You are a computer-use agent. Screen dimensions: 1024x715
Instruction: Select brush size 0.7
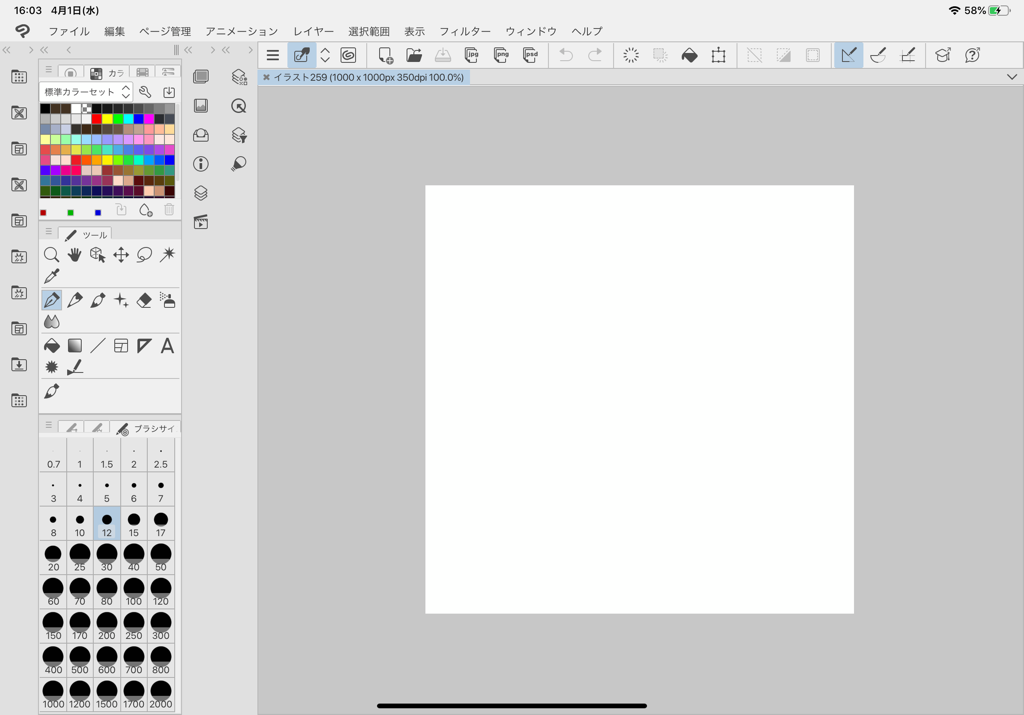click(x=54, y=456)
